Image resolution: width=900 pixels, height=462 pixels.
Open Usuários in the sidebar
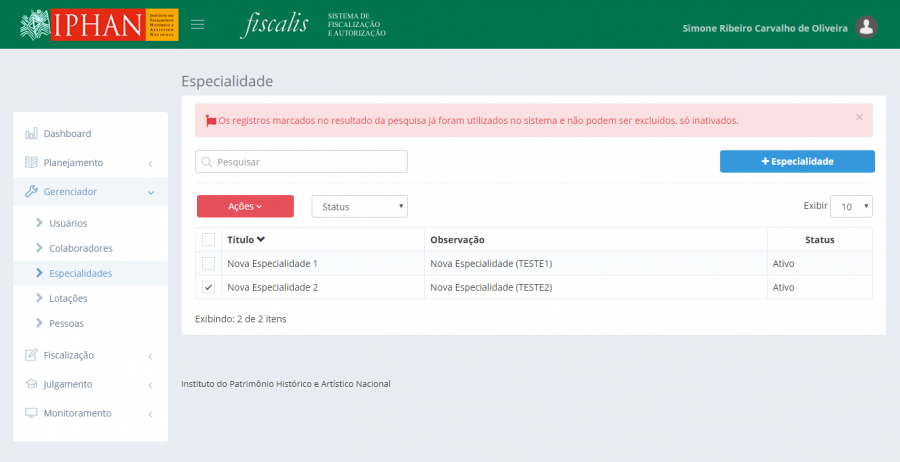pyautogui.click(x=68, y=223)
